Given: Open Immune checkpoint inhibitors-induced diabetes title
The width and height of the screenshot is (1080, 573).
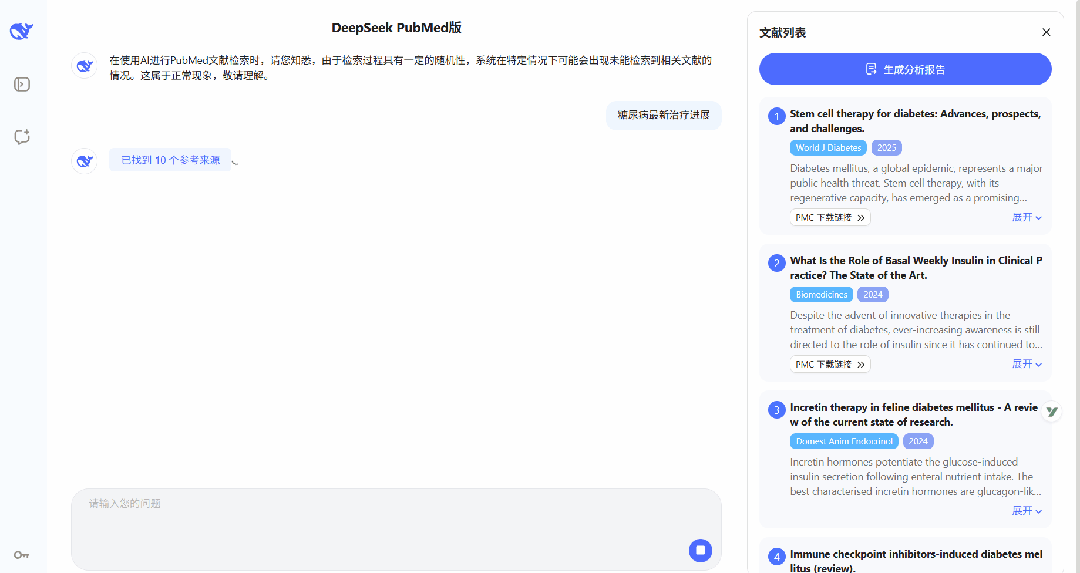Looking at the screenshot, I should click(x=915, y=561).
